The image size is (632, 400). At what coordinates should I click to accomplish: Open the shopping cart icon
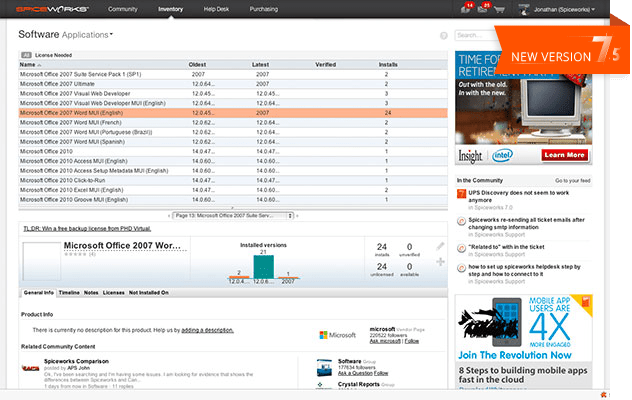click(499, 9)
